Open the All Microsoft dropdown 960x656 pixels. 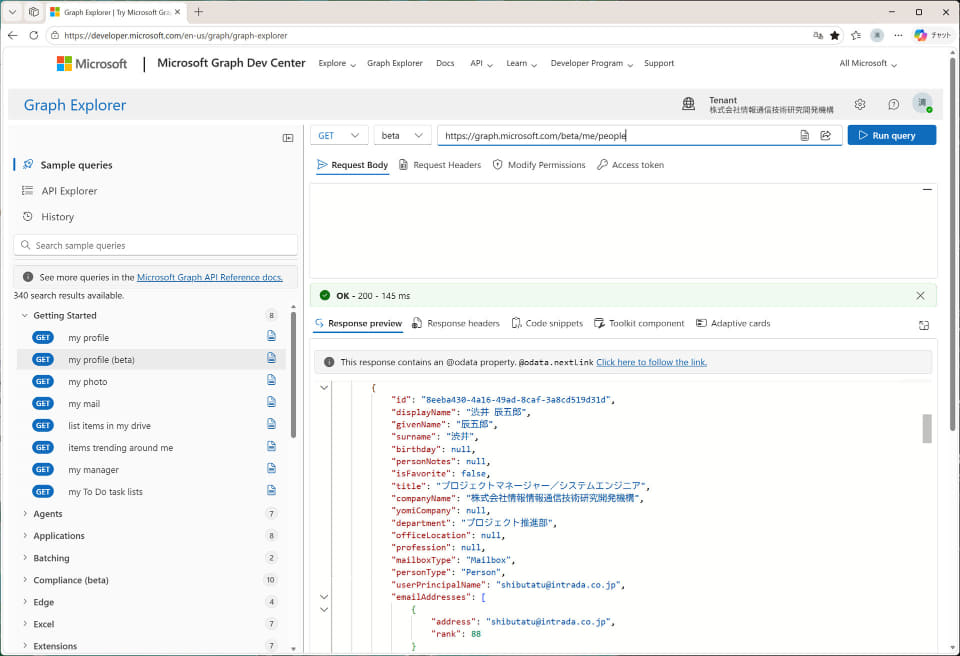tap(868, 63)
